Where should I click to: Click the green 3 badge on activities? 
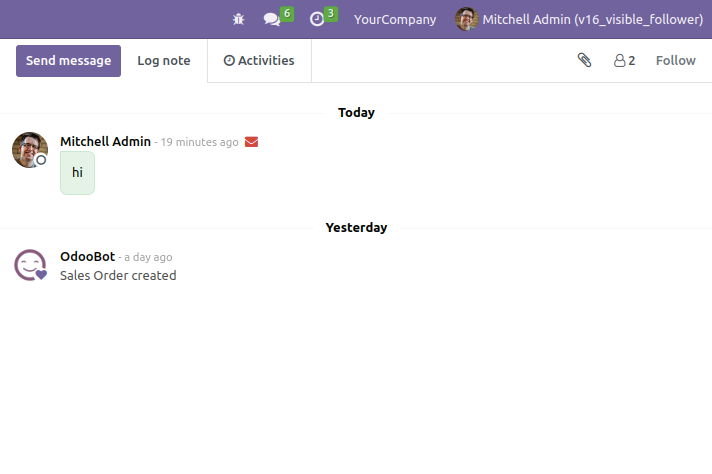pyautogui.click(x=331, y=14)
